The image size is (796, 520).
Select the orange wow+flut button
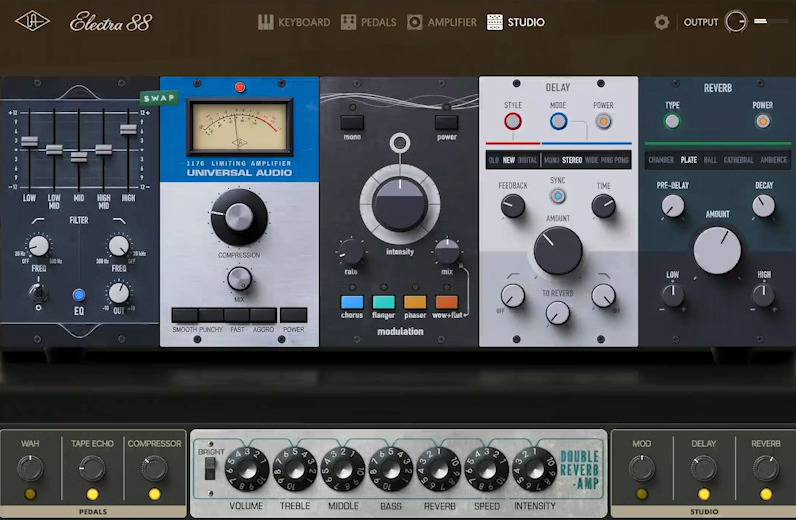tap(447, 302)
